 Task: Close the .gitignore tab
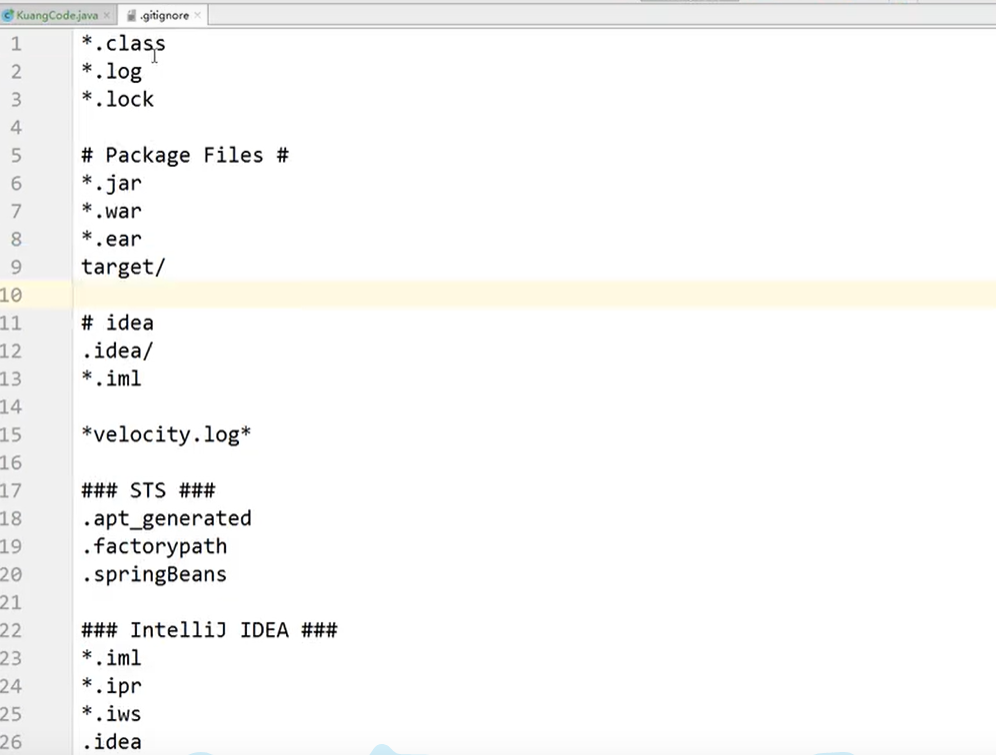[198, 15]
